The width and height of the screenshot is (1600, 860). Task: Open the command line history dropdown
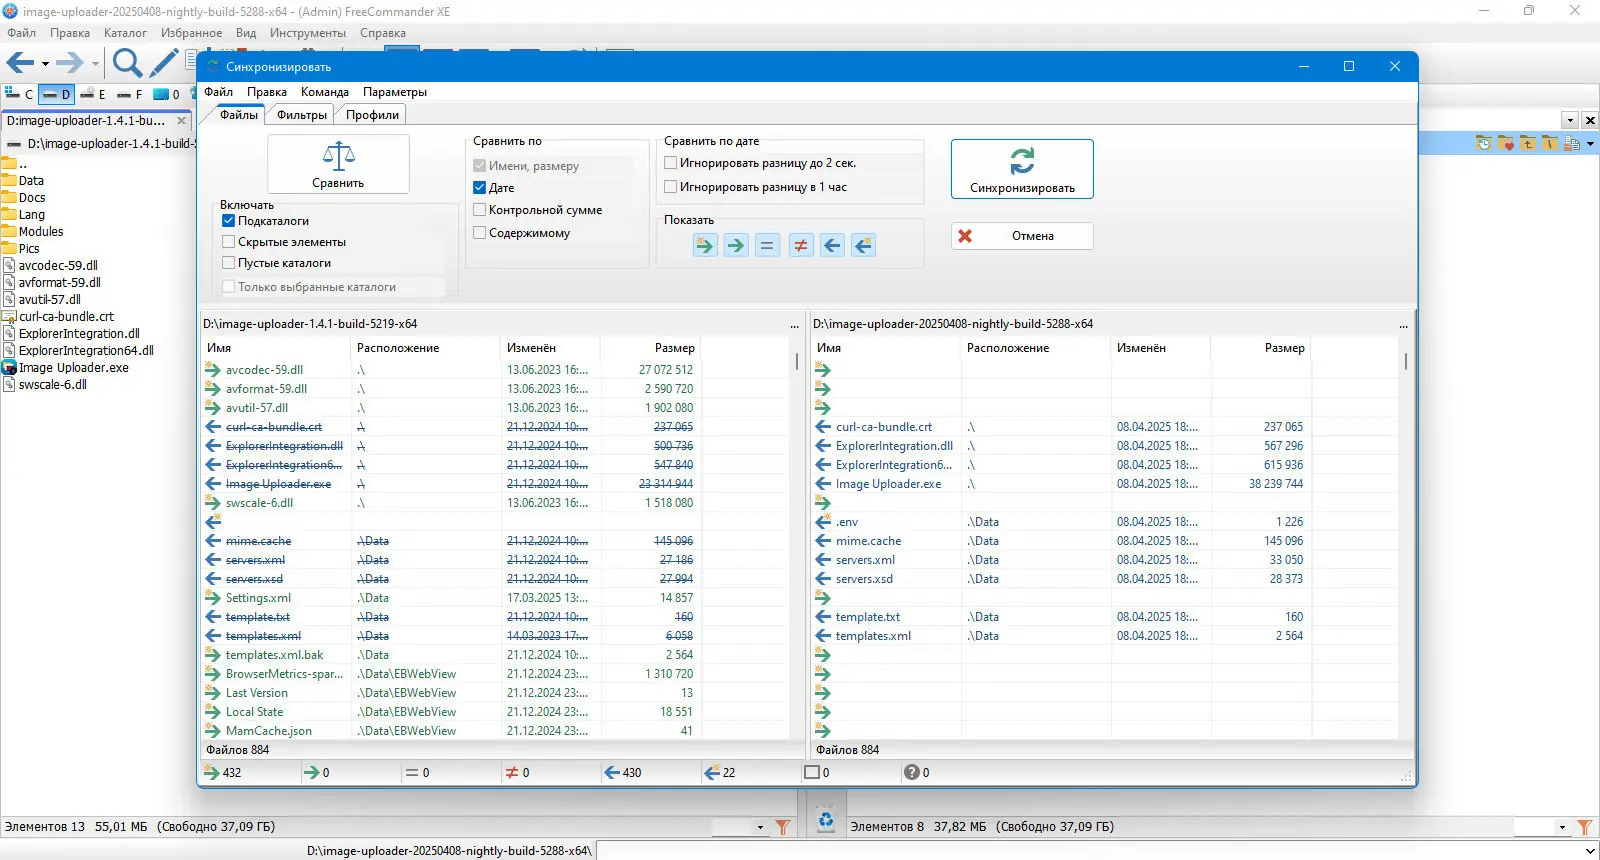pyautogui.click(x=1590, y=851)
